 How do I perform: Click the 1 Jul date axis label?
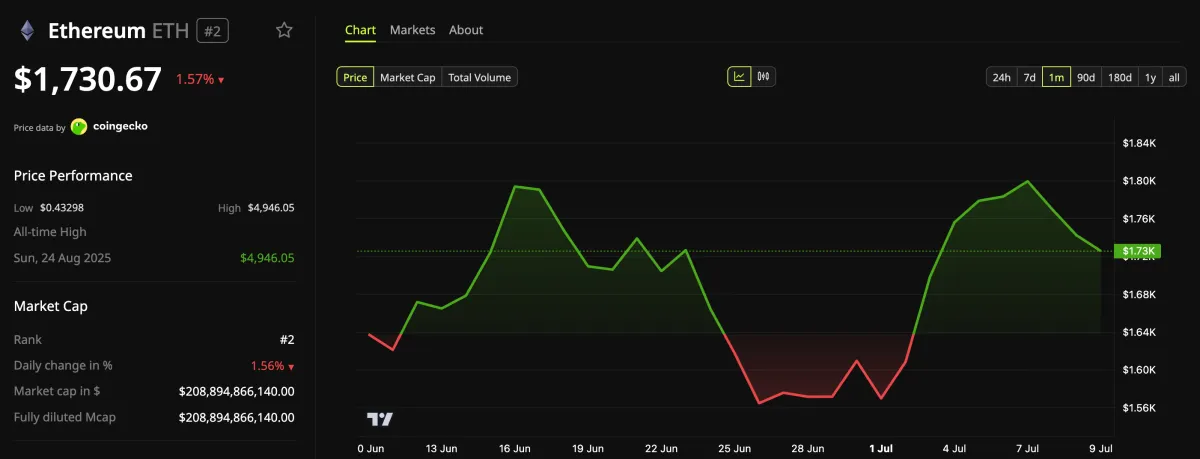click(x=881, y=449)
